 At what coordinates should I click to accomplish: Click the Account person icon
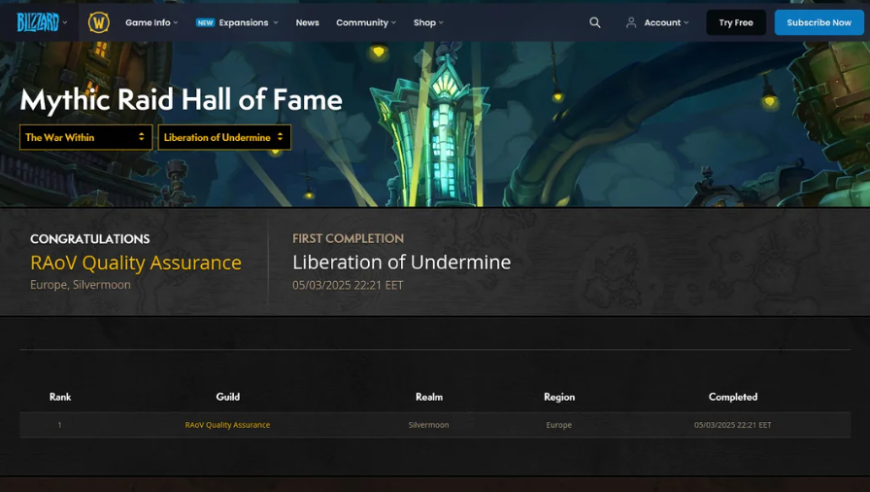tap(631, 23)
